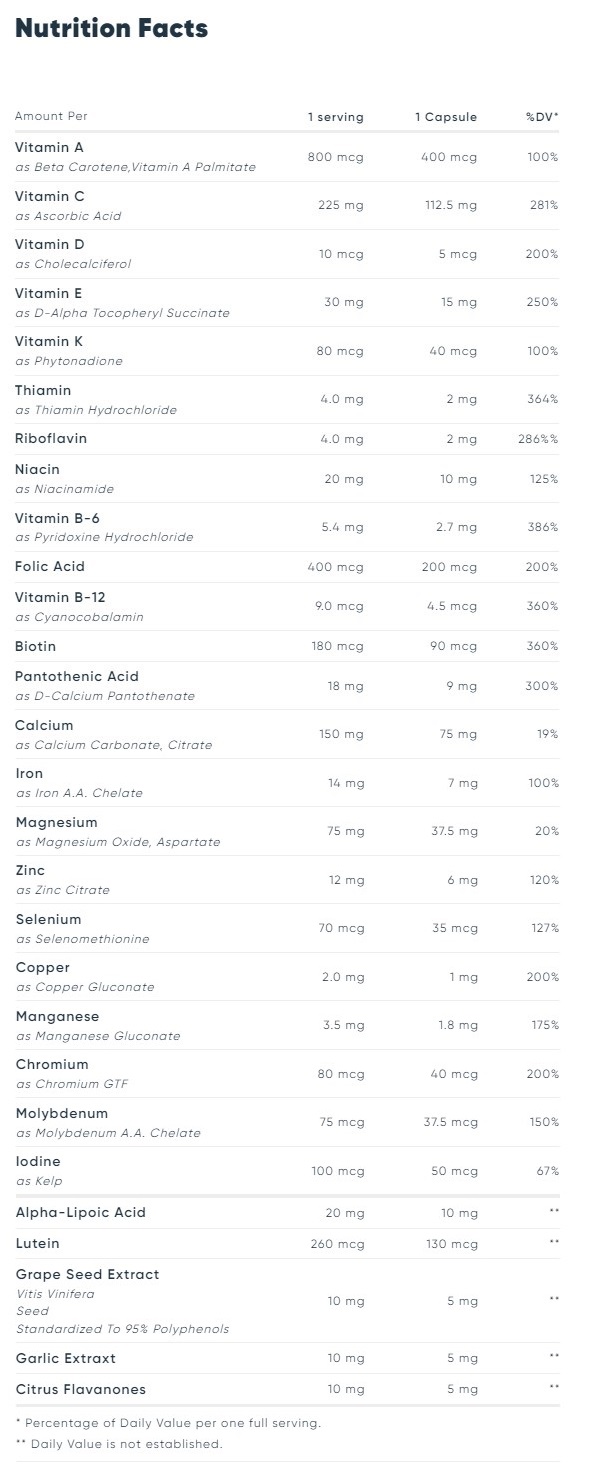Viewport: 590px width, 1483px height.
Task: Click the Nutrition Facts heading
Action: (112, 29)
